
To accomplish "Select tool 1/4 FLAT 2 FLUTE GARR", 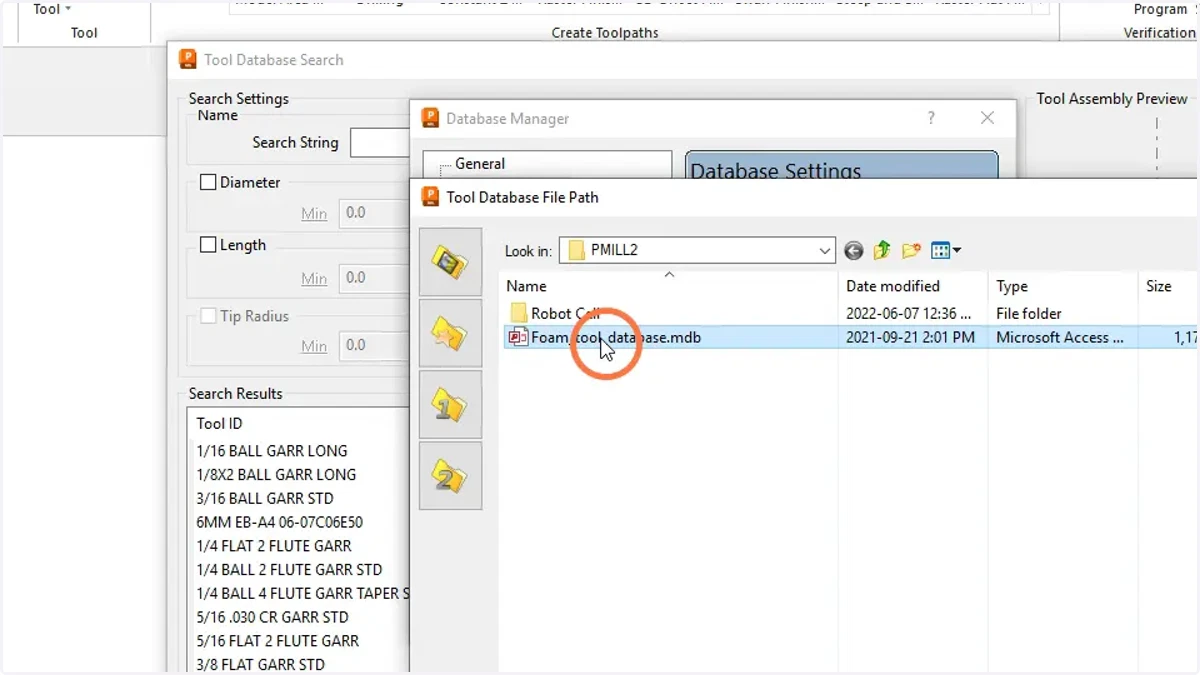I will tap(274, 546).
